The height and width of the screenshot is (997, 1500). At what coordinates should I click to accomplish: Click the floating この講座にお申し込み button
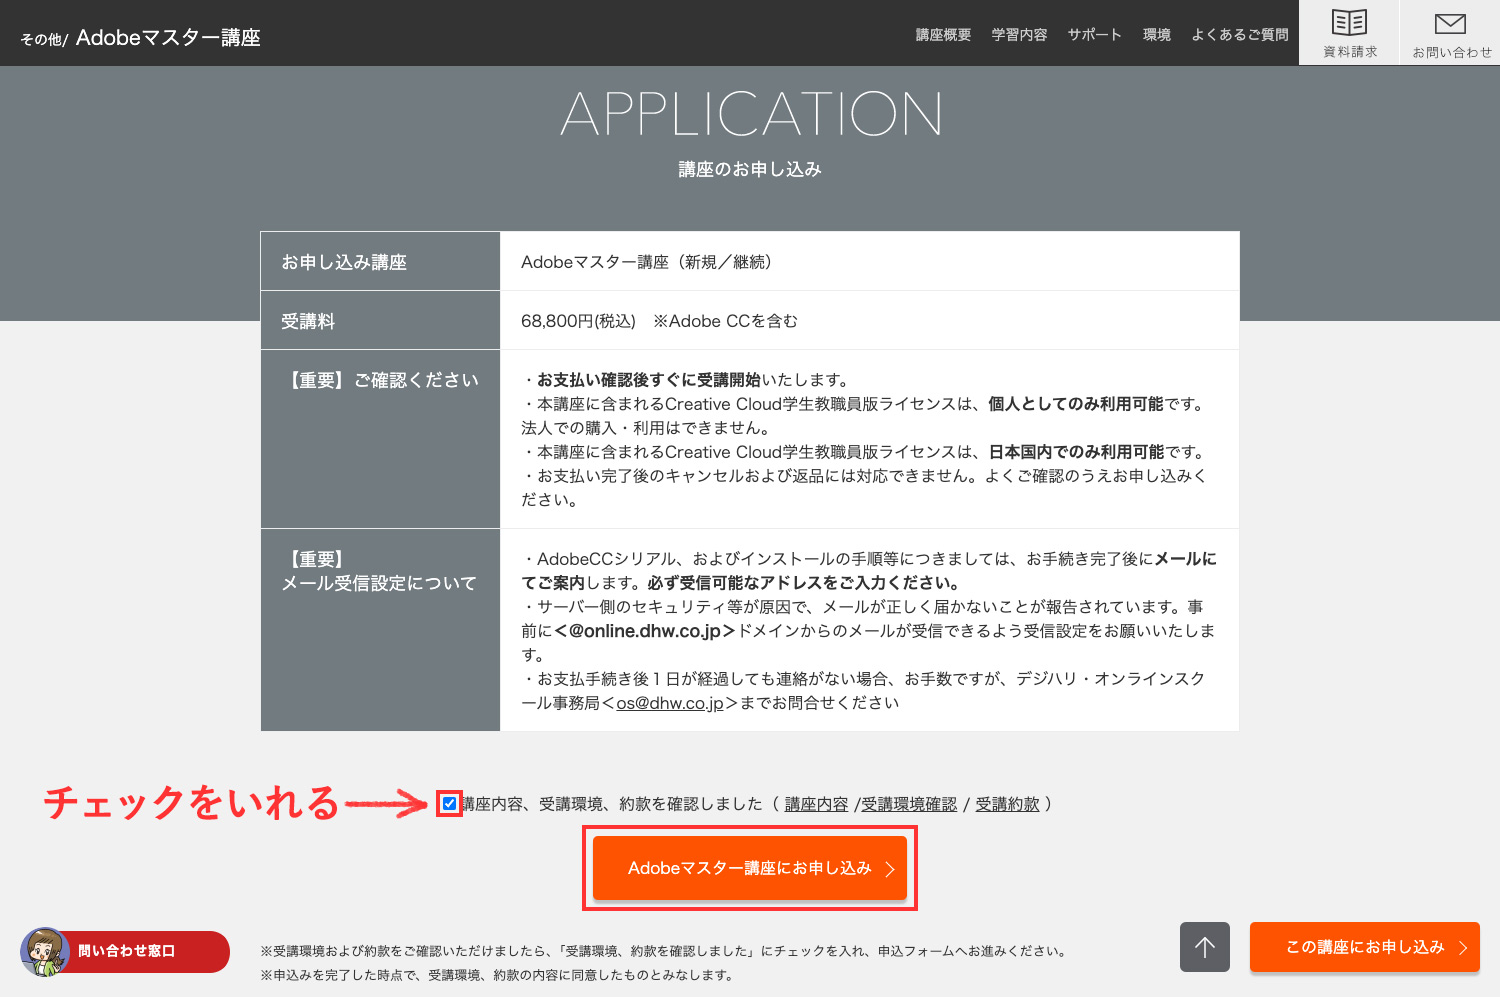1365,947
